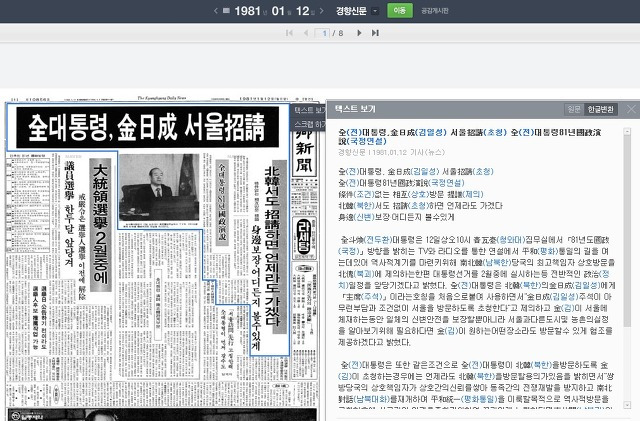
Task: Click the 身邊보장 어디든지 볼수있게 subheadline
Action: click(256, 287)
